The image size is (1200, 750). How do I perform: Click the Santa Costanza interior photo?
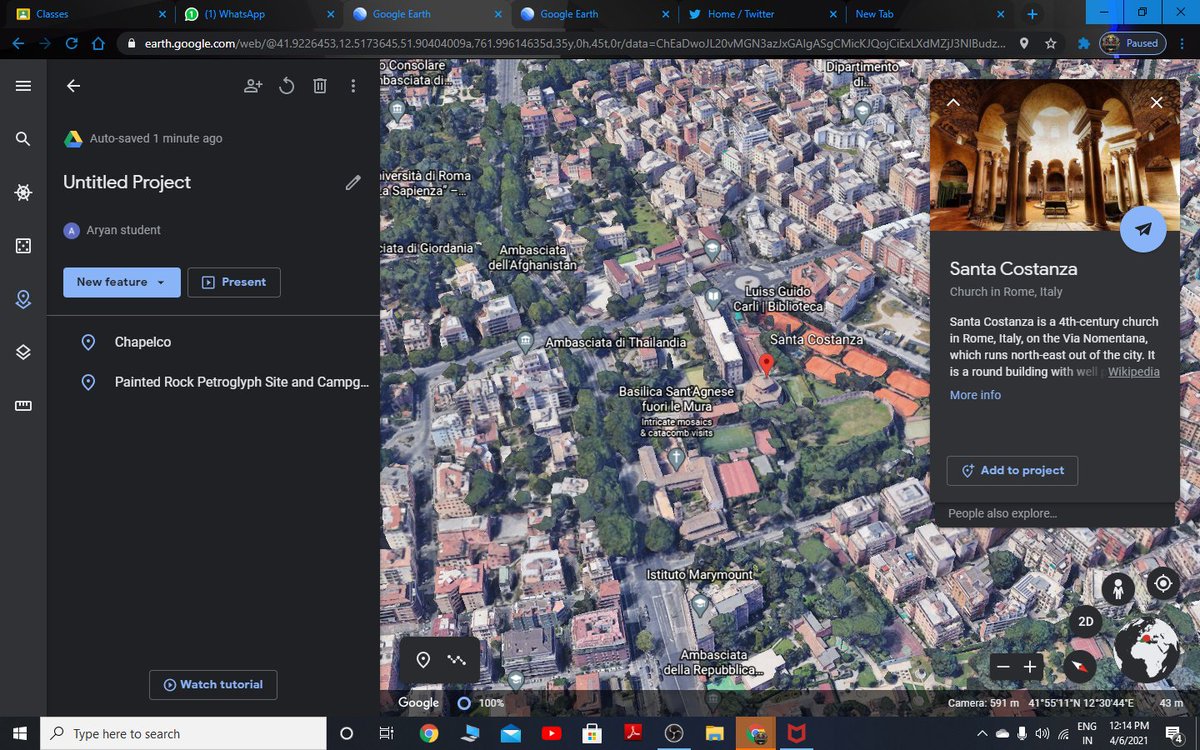(x=1054, y=156)
